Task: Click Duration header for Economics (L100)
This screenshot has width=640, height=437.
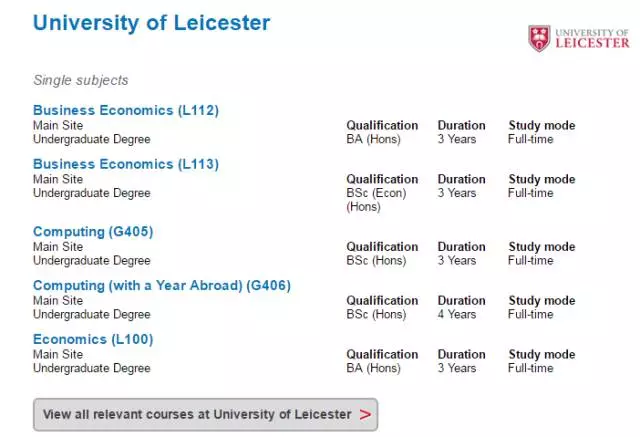Action: coord(462,354)
